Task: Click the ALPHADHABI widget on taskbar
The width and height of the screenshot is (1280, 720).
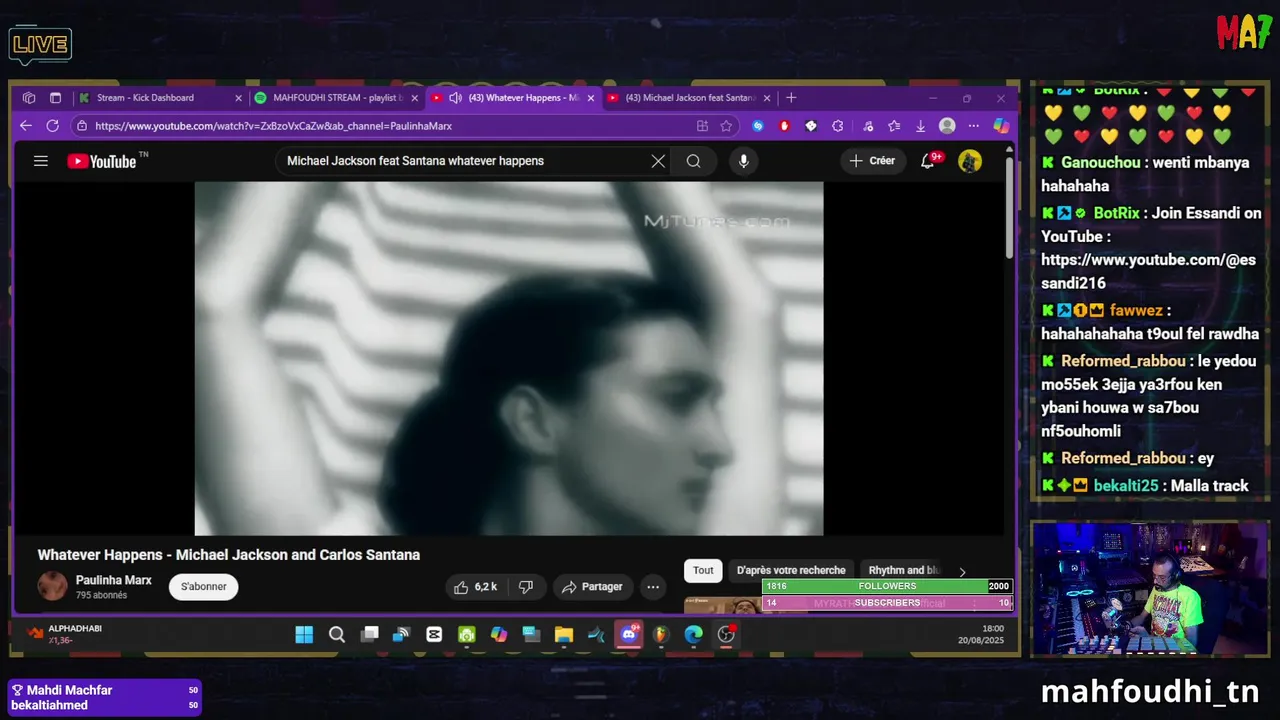Action: 65,634
